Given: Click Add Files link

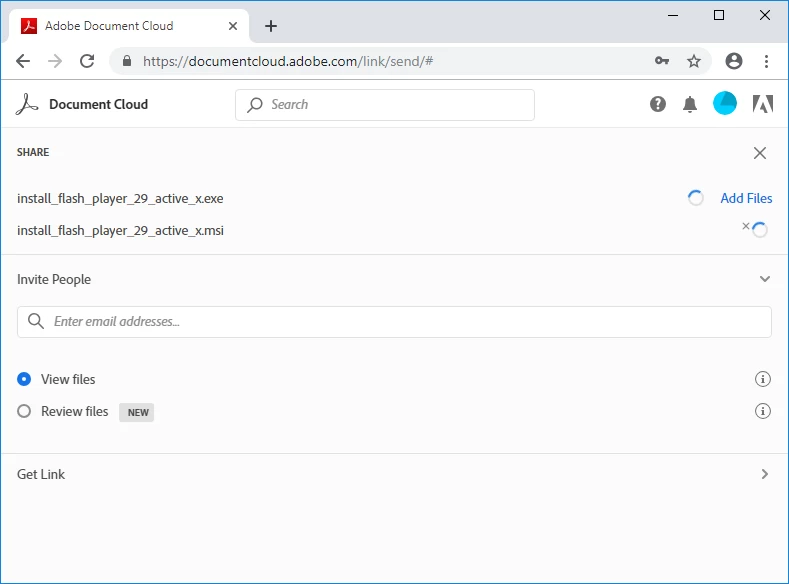Looking at the screenshot, I should 746,198.
